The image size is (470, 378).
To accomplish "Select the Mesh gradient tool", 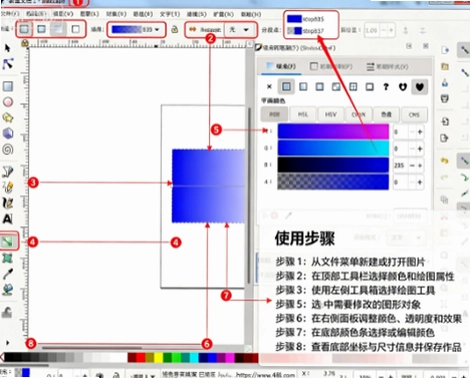I will pos(8,258).
